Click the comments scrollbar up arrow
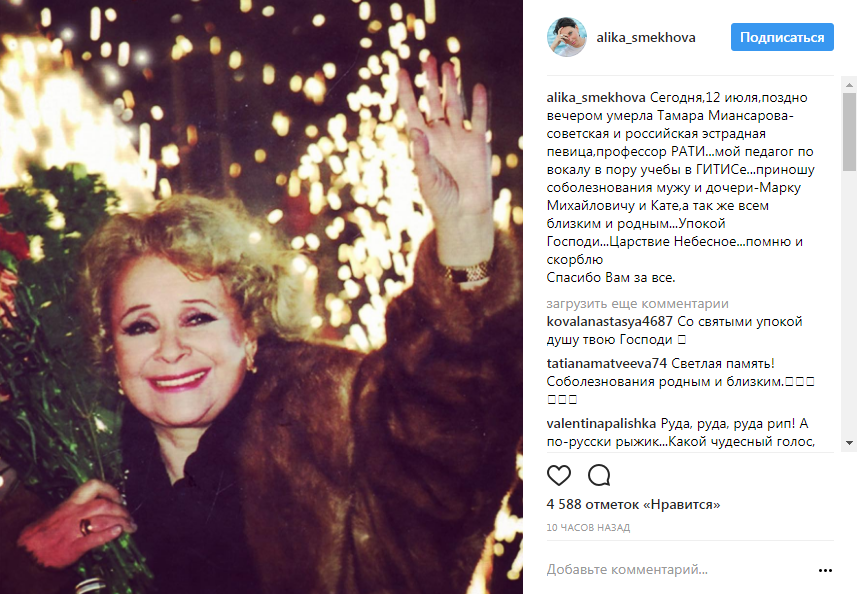 click(849, 85)
